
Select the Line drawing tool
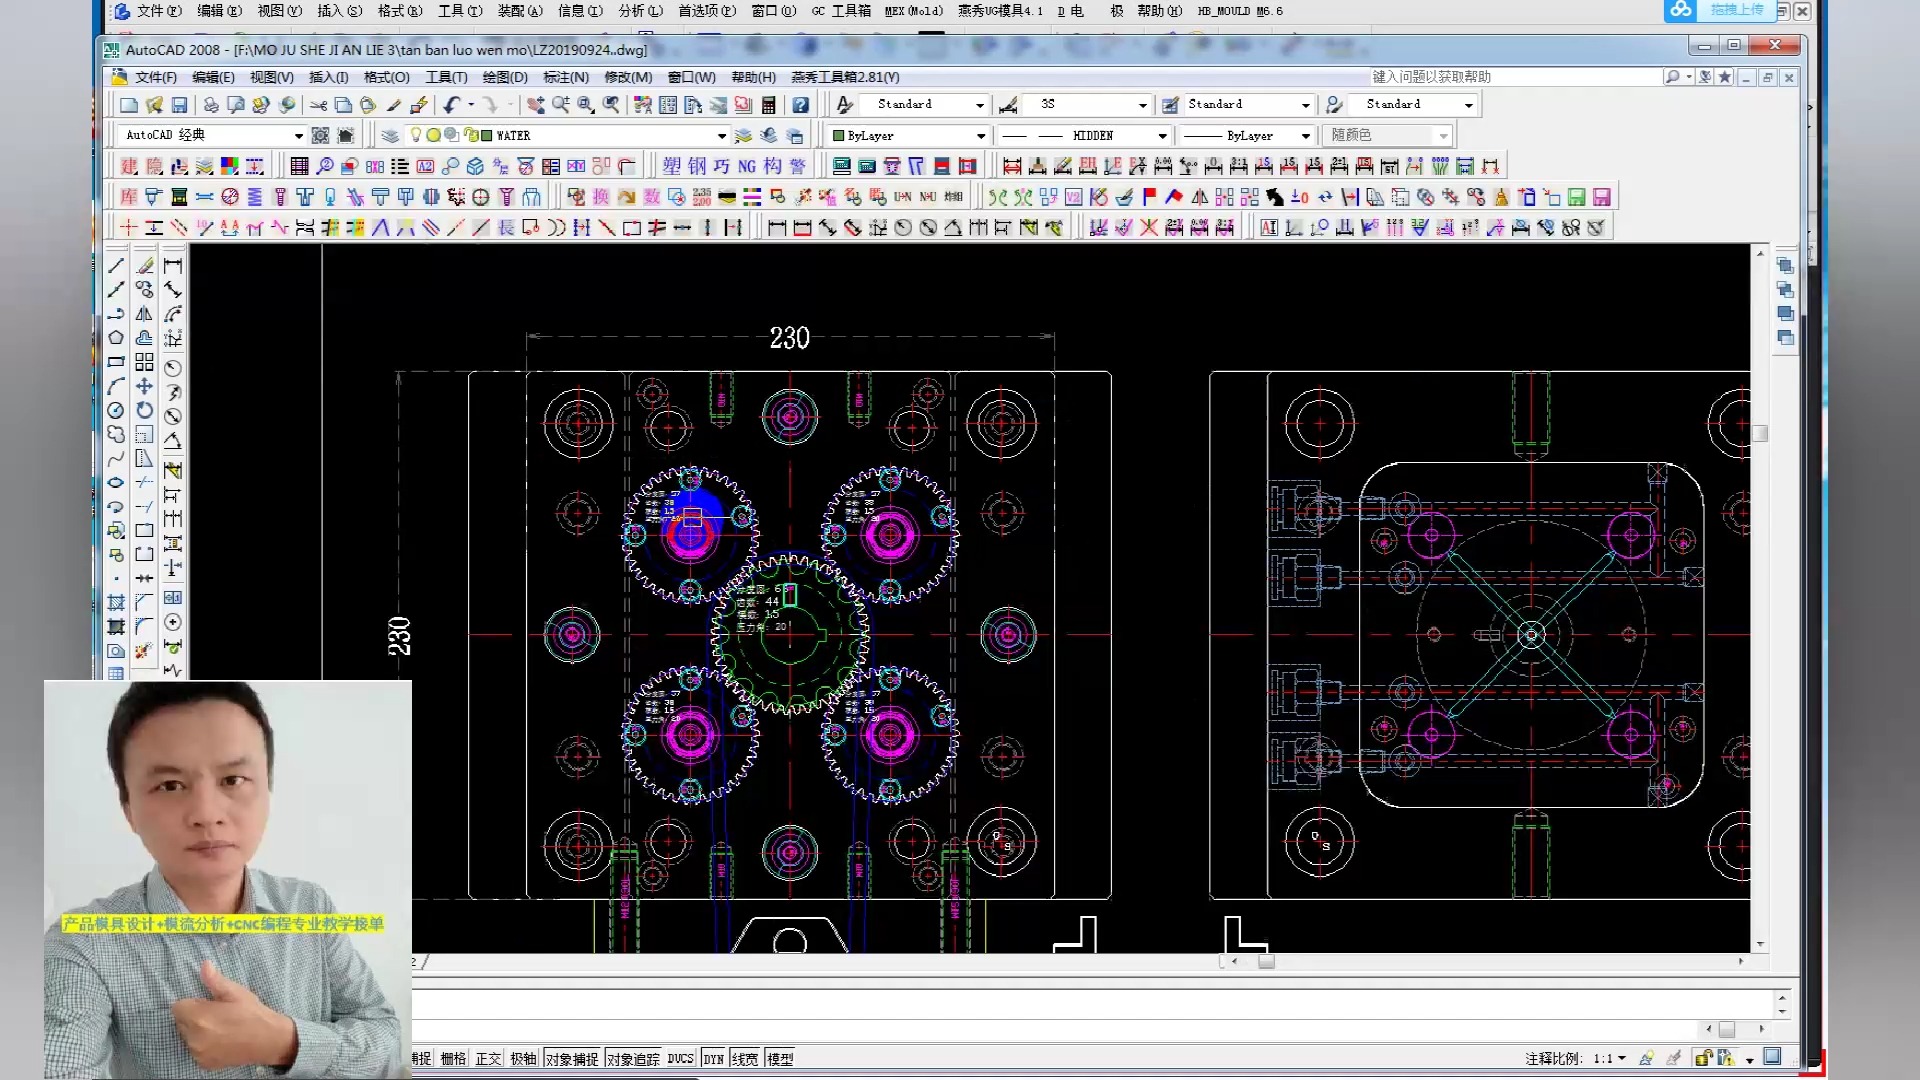(116, 266)
